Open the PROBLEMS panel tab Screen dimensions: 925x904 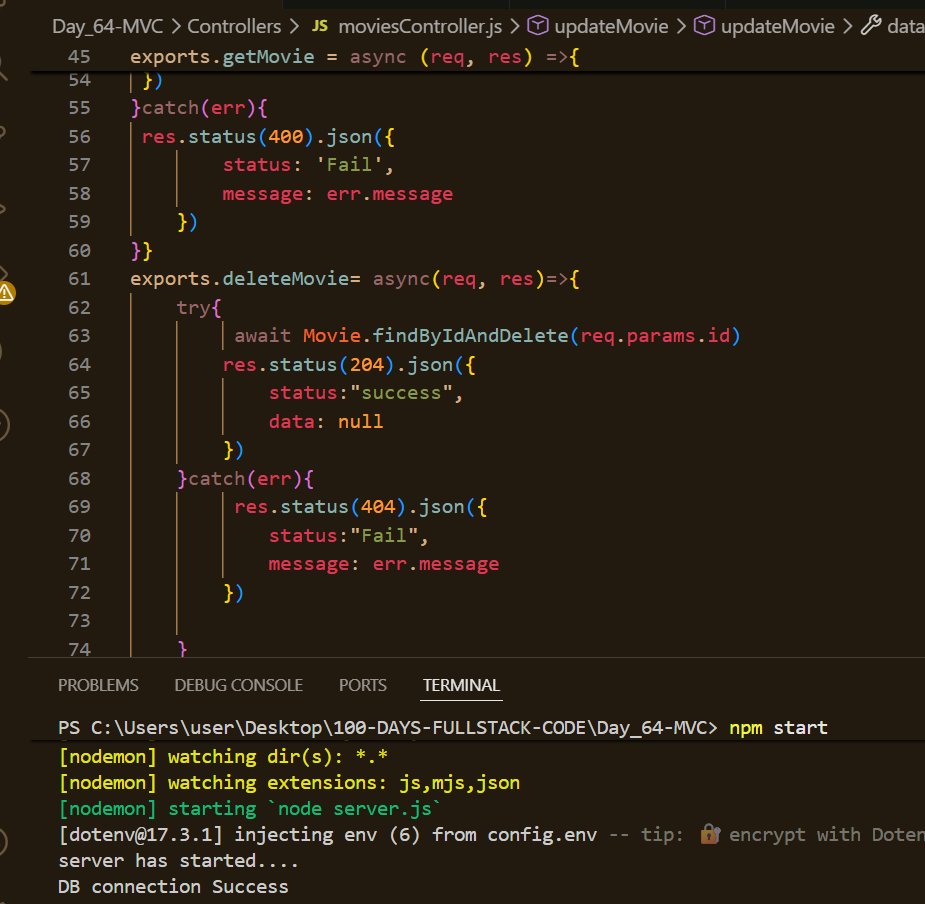(98, 685)
